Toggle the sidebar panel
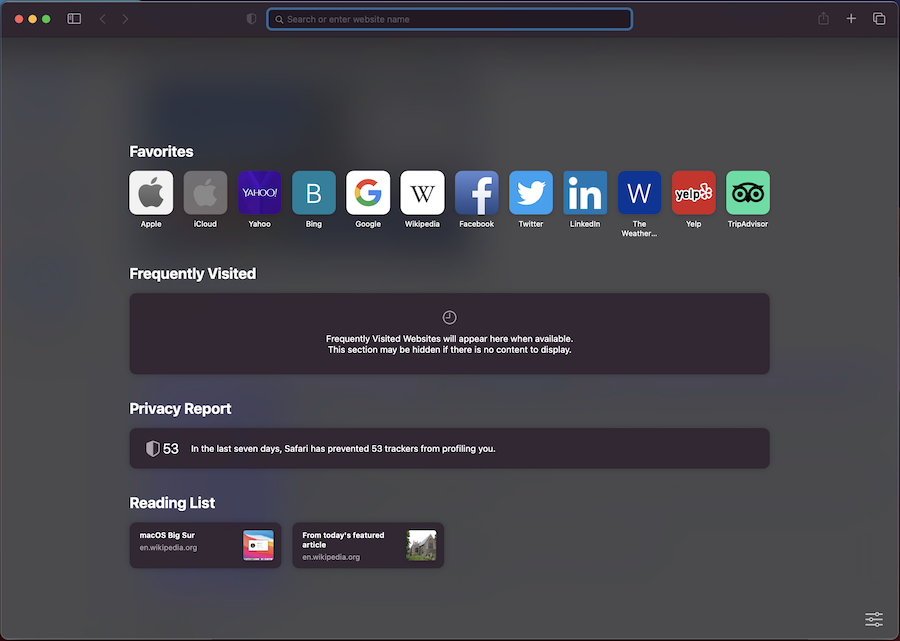Screen dimensions: 900x641 74,19
